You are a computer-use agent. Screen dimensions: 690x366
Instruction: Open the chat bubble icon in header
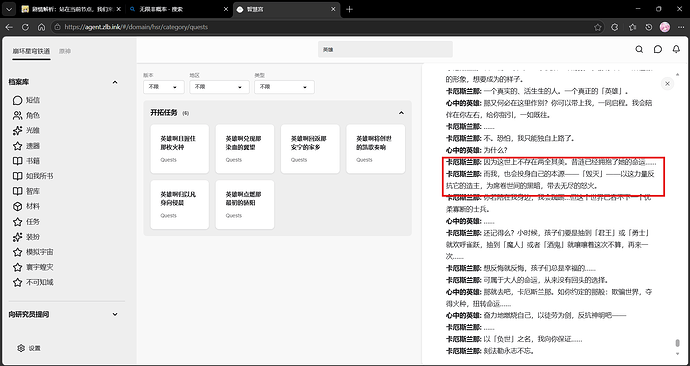click(x=658, y=49)
